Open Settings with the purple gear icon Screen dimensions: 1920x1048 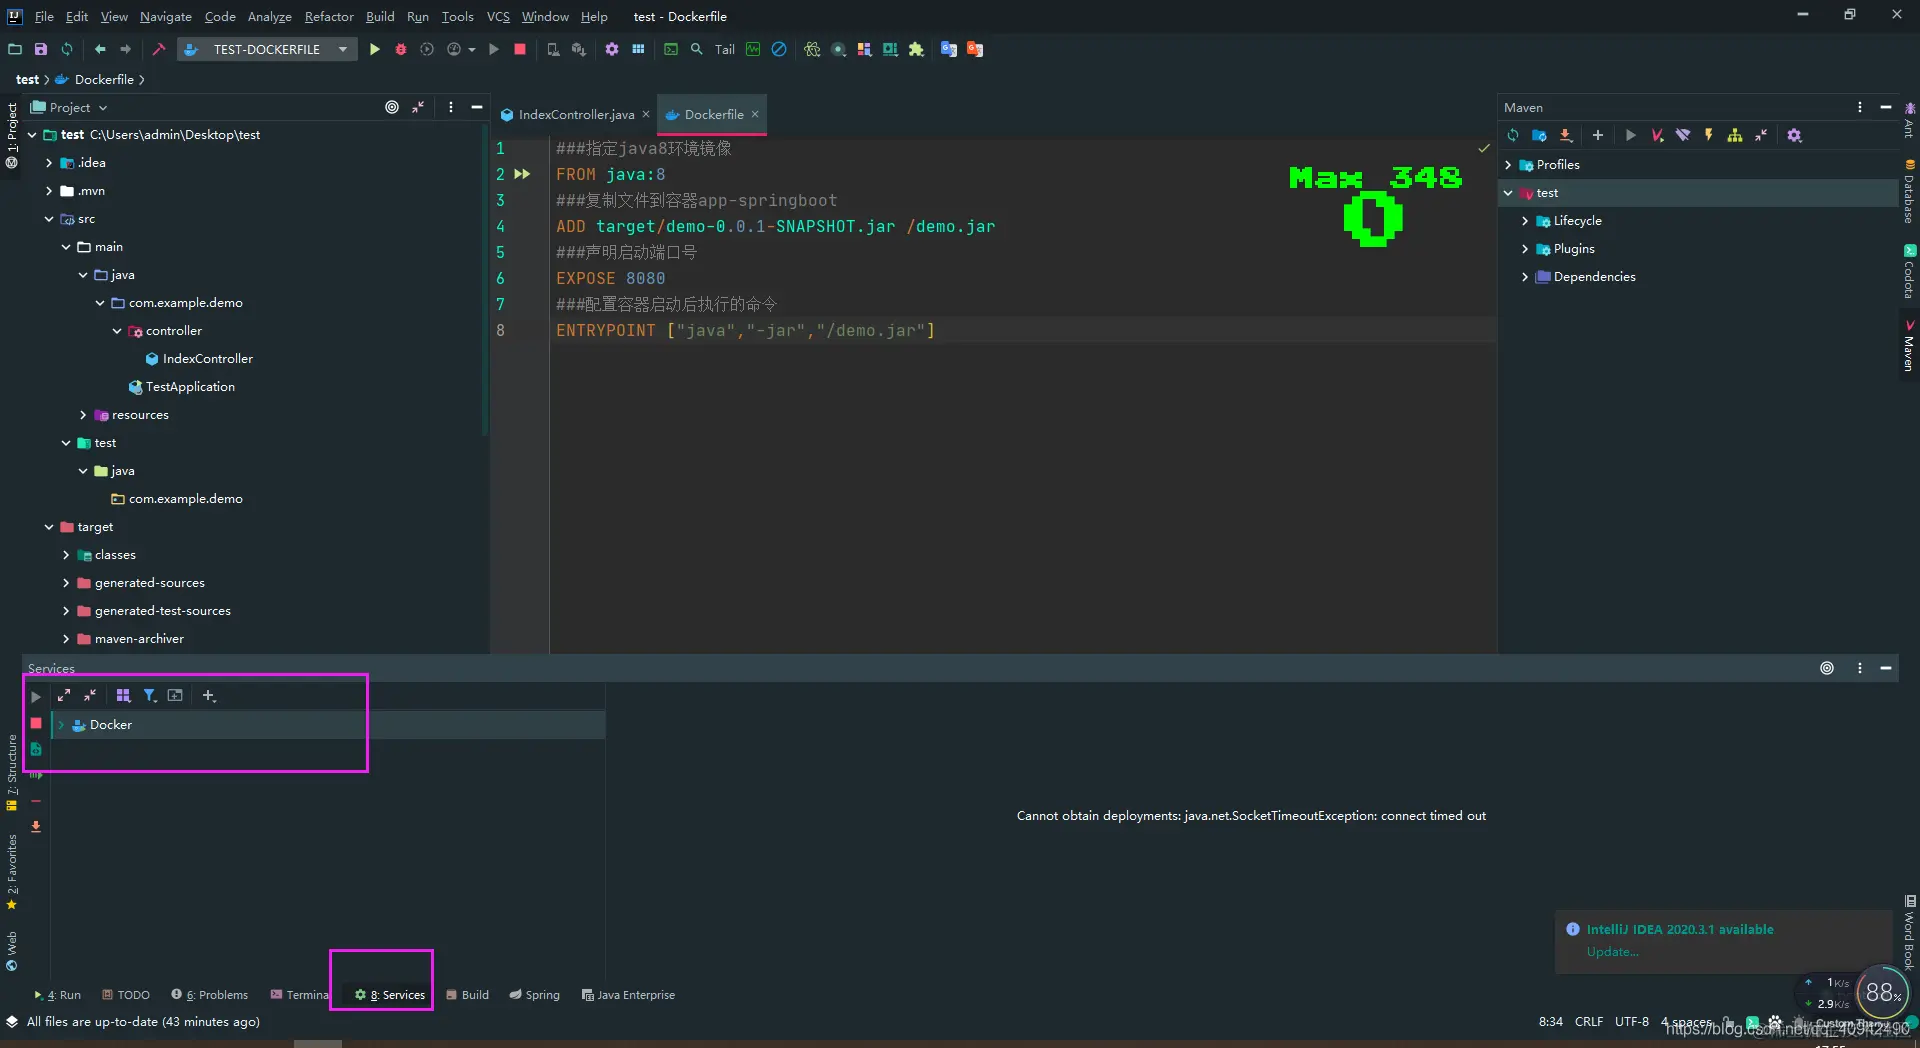click(612, 49)
